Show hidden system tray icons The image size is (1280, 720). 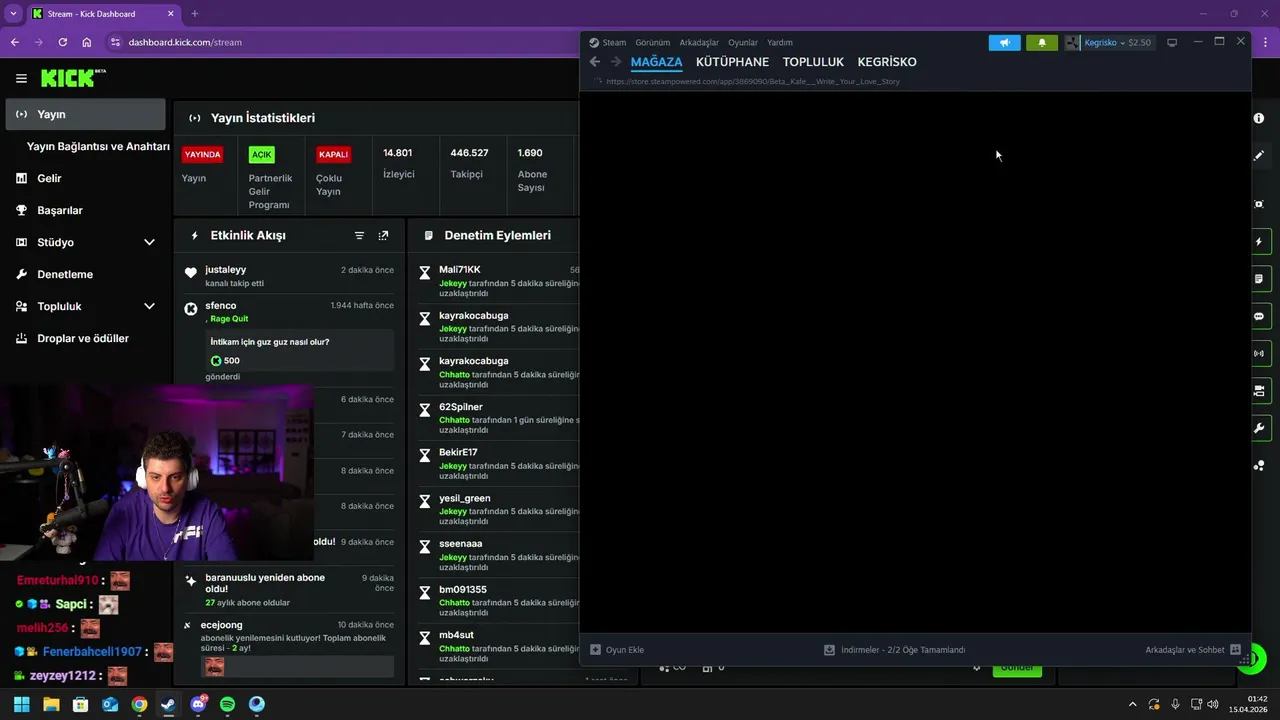pos(1132,704)
